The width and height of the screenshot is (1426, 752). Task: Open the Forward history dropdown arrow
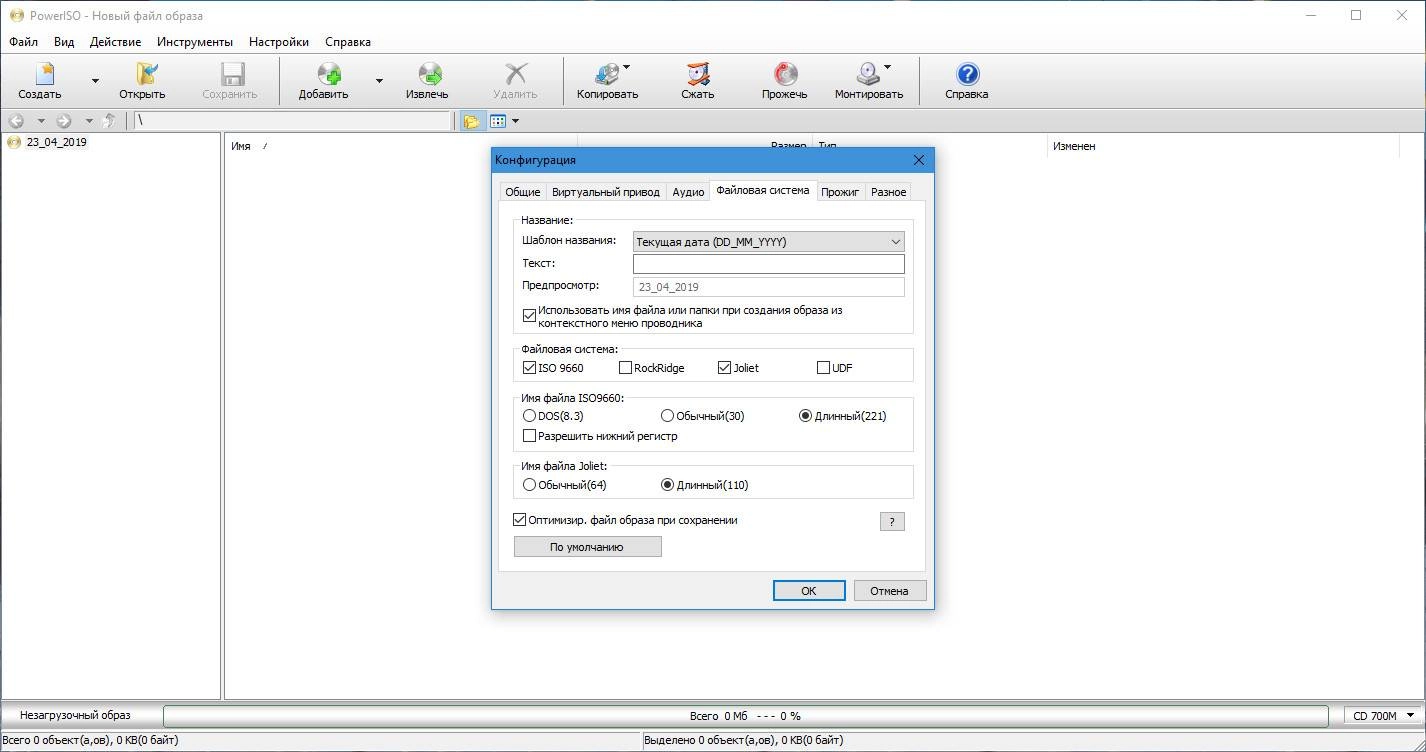coord(89,121)
